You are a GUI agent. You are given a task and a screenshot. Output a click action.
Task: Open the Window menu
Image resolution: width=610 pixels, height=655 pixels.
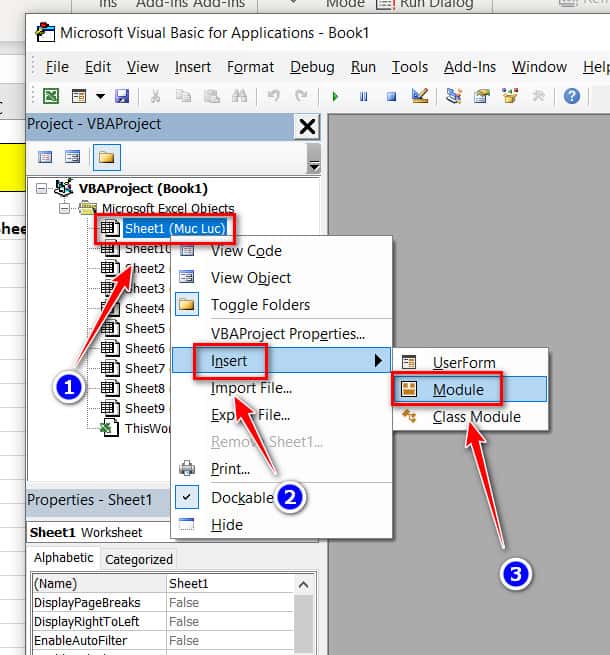pos(539,67)
